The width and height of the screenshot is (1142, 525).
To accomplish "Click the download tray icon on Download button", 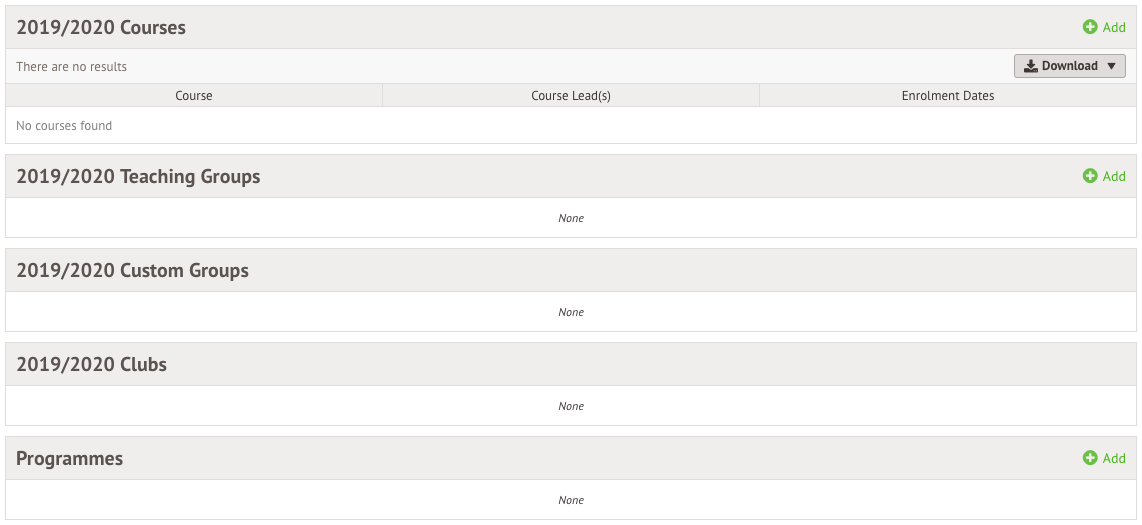I will point(1031,66).
